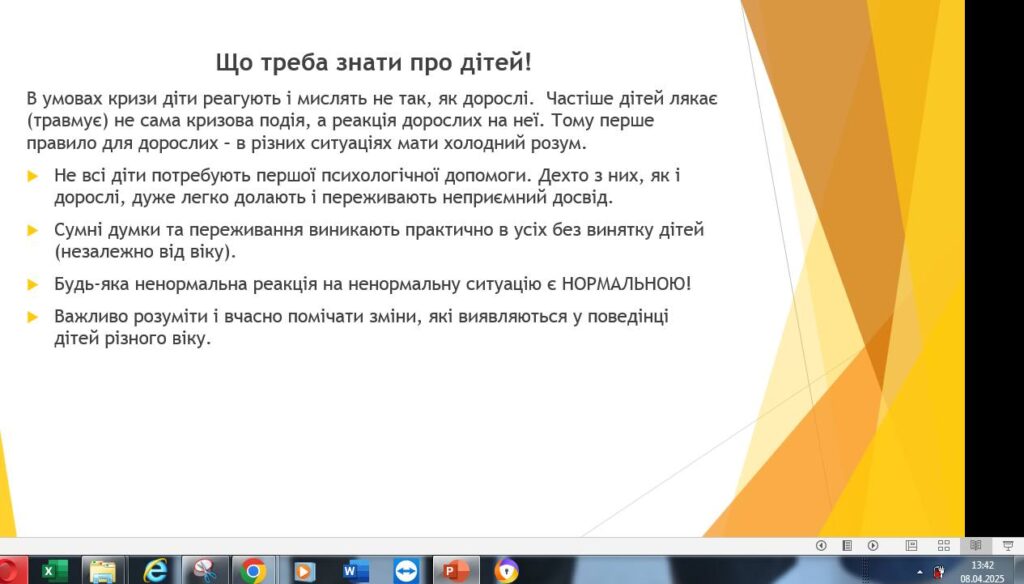Image resolution: width=1024 pixels, height=584 pixels.
Task: Advance to next slide using status bar arrow
Action: click(873, 545)
